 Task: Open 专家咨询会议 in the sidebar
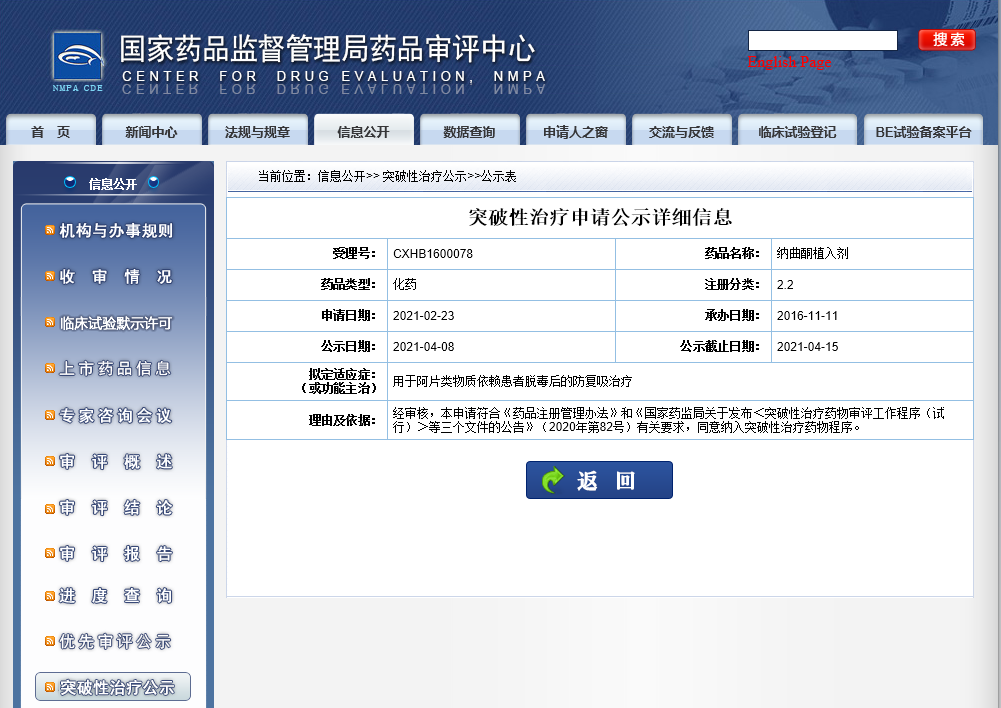pos(116,416)
